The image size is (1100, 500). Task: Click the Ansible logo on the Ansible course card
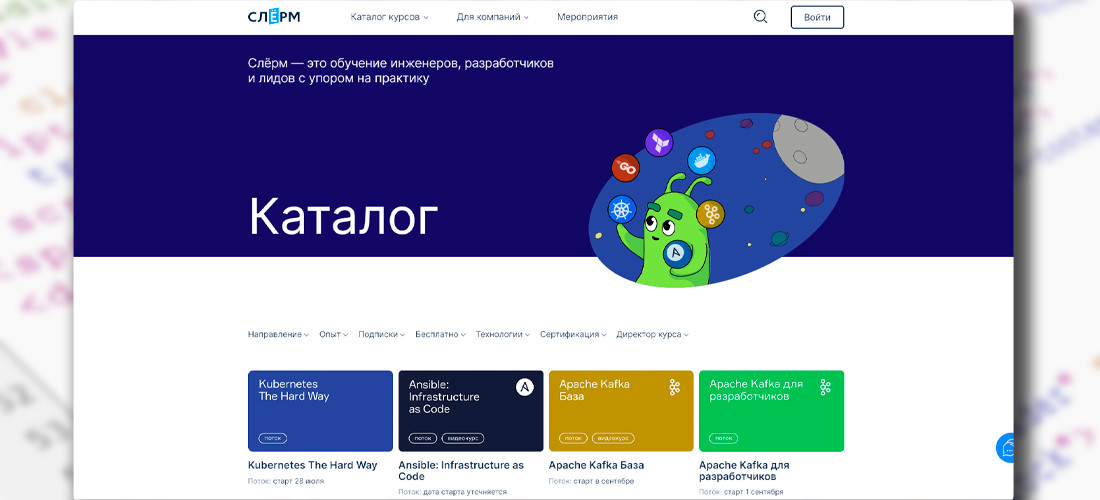(x=525, y=387)
